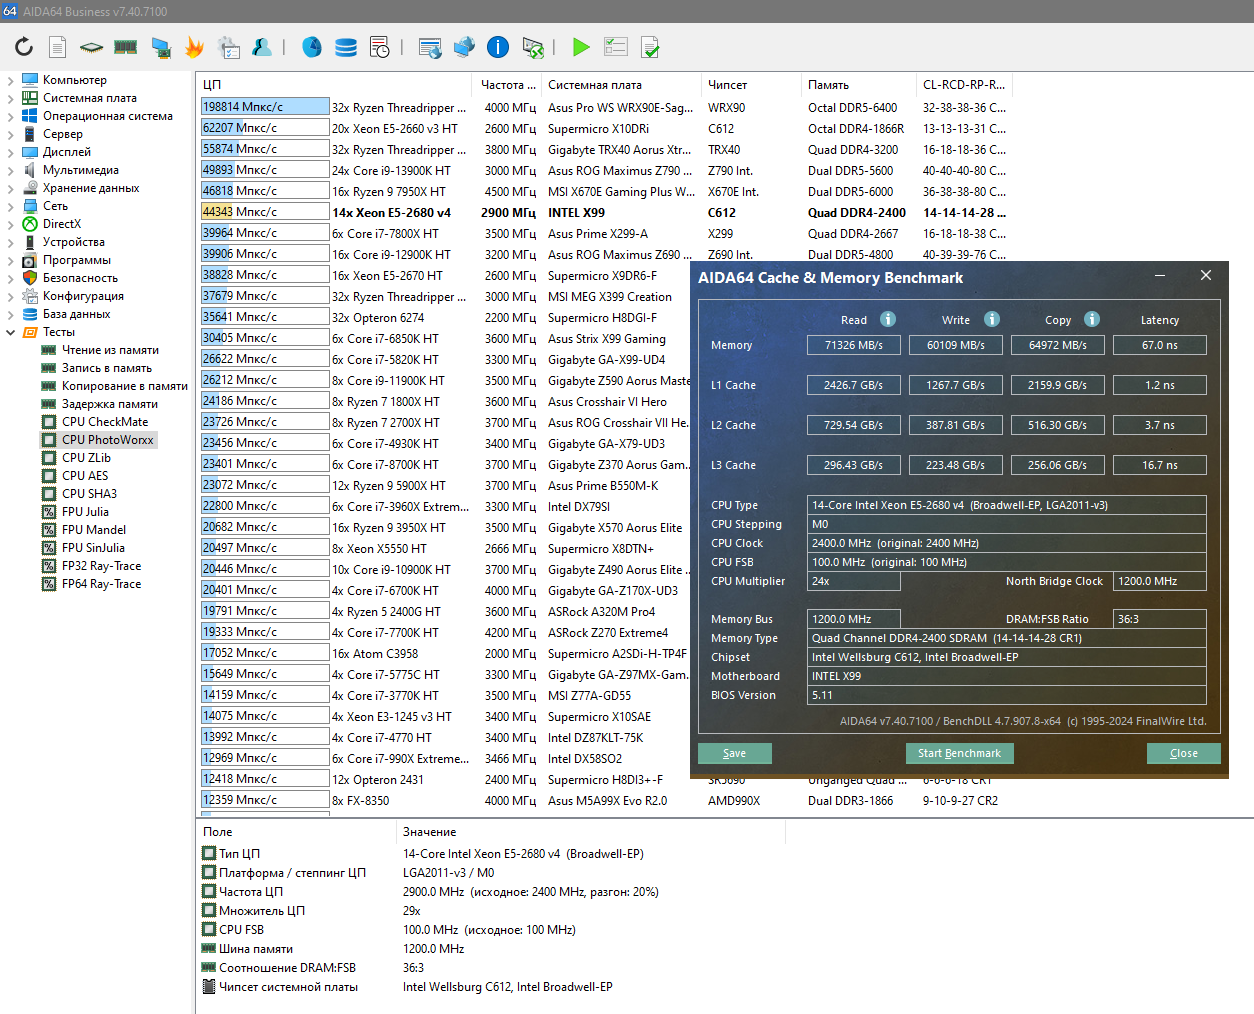
Task: Click the CPU chip toolbar icon
Action: point(91,47)
